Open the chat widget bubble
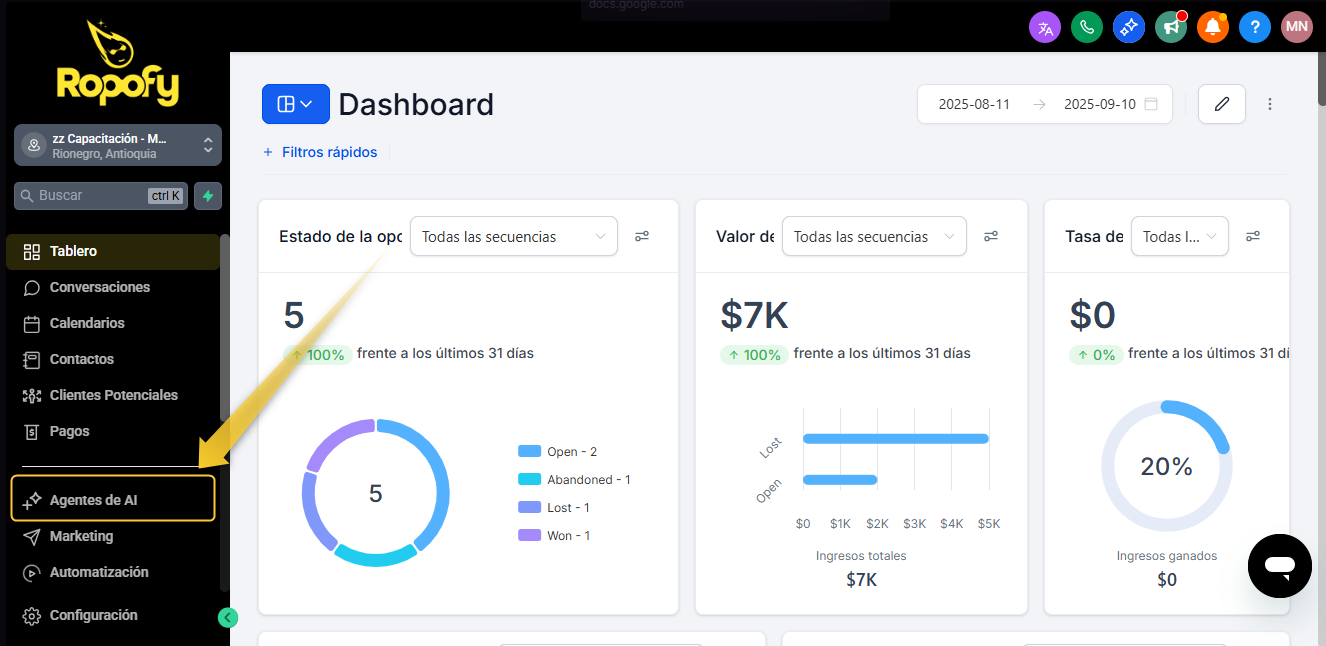This screenshot has height=646, width=1326. pyautogui.click(x=1279, y=566)
